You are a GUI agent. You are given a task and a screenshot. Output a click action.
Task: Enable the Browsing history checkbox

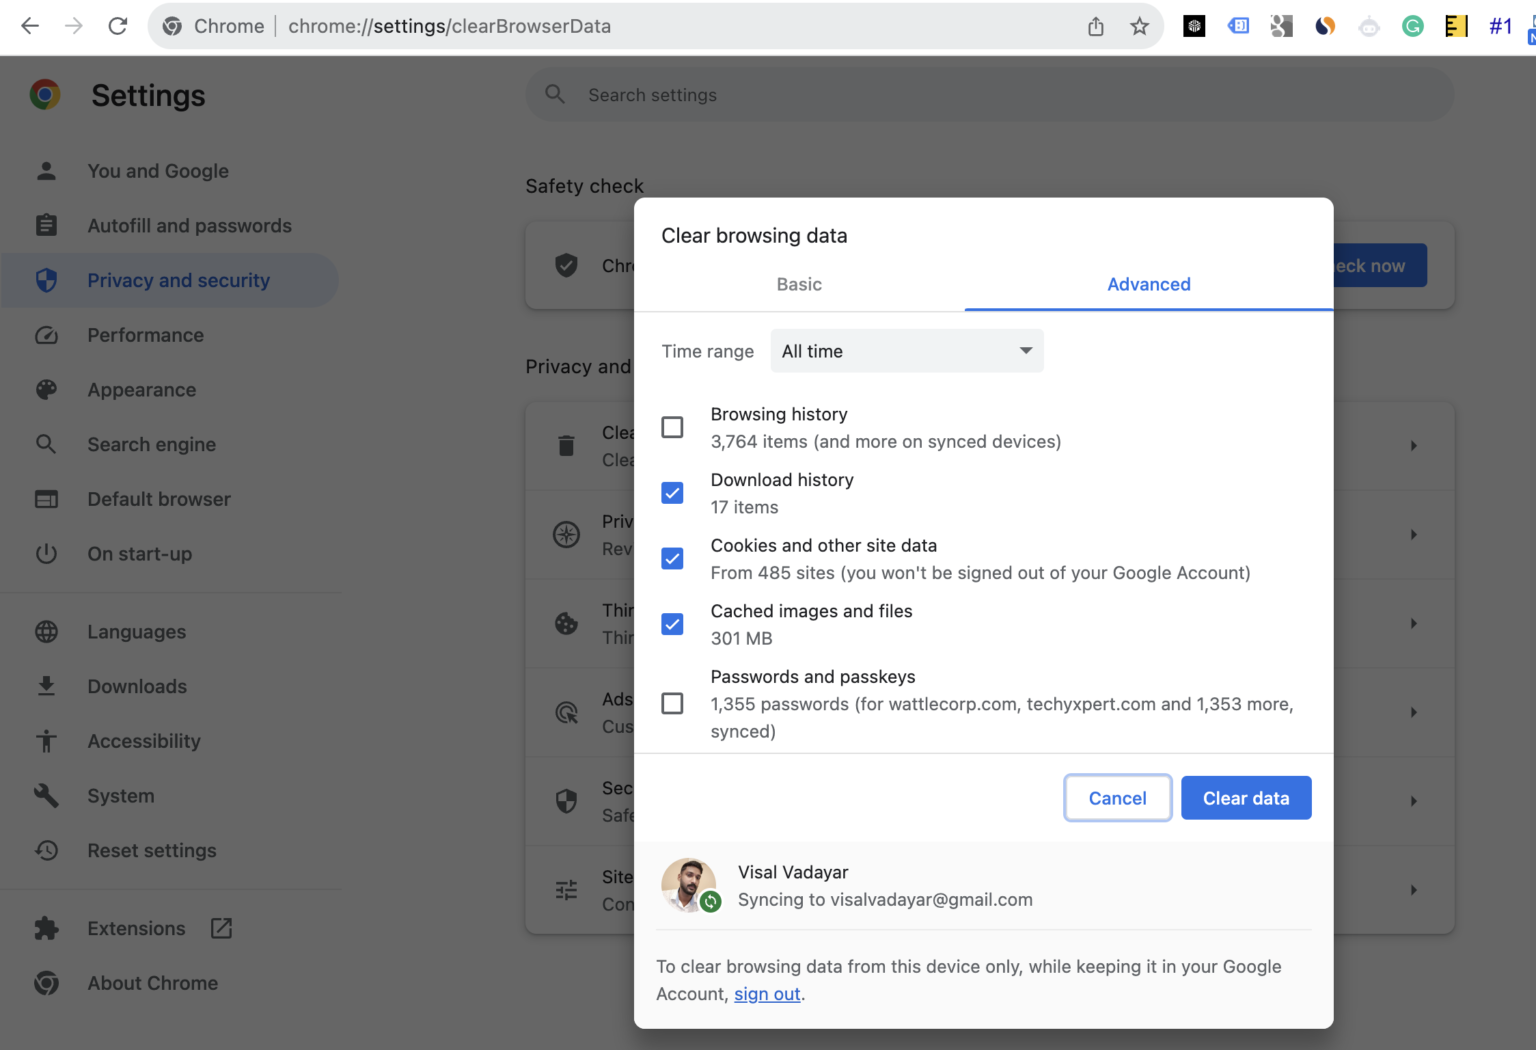pyautogui.click(x=672, y=427)
